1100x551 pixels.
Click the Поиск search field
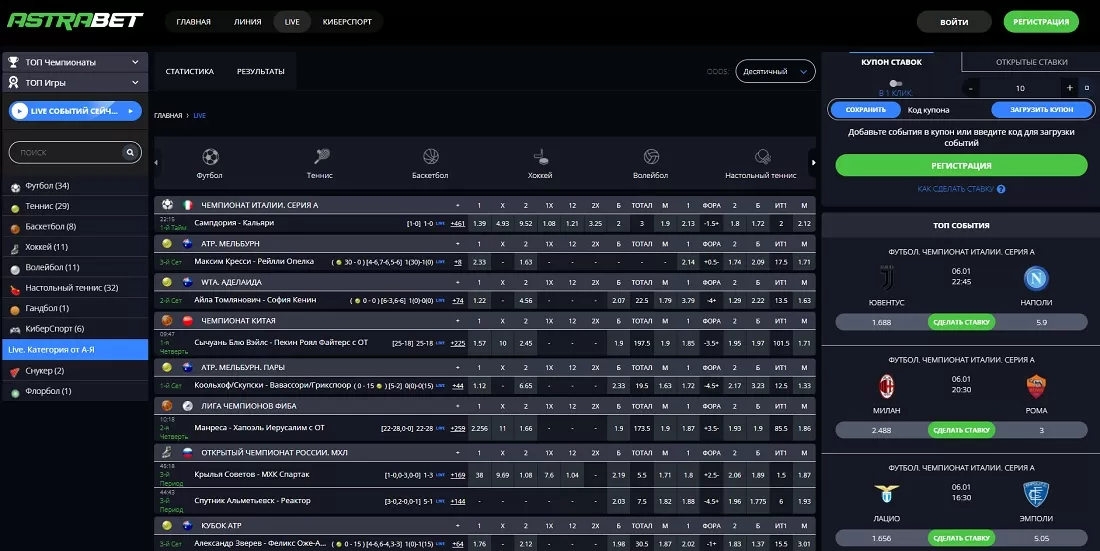[x=65, y=153]
